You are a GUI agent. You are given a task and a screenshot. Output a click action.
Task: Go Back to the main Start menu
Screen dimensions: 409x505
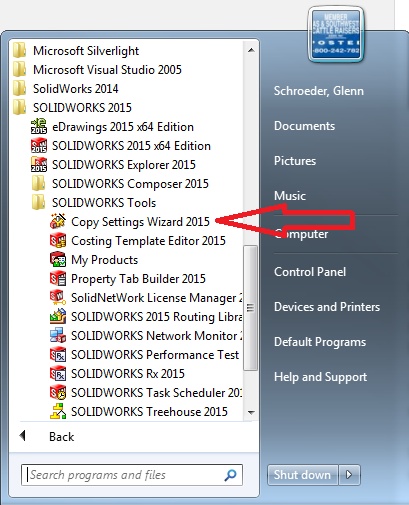pyautogui.click(x=62, y=437)
